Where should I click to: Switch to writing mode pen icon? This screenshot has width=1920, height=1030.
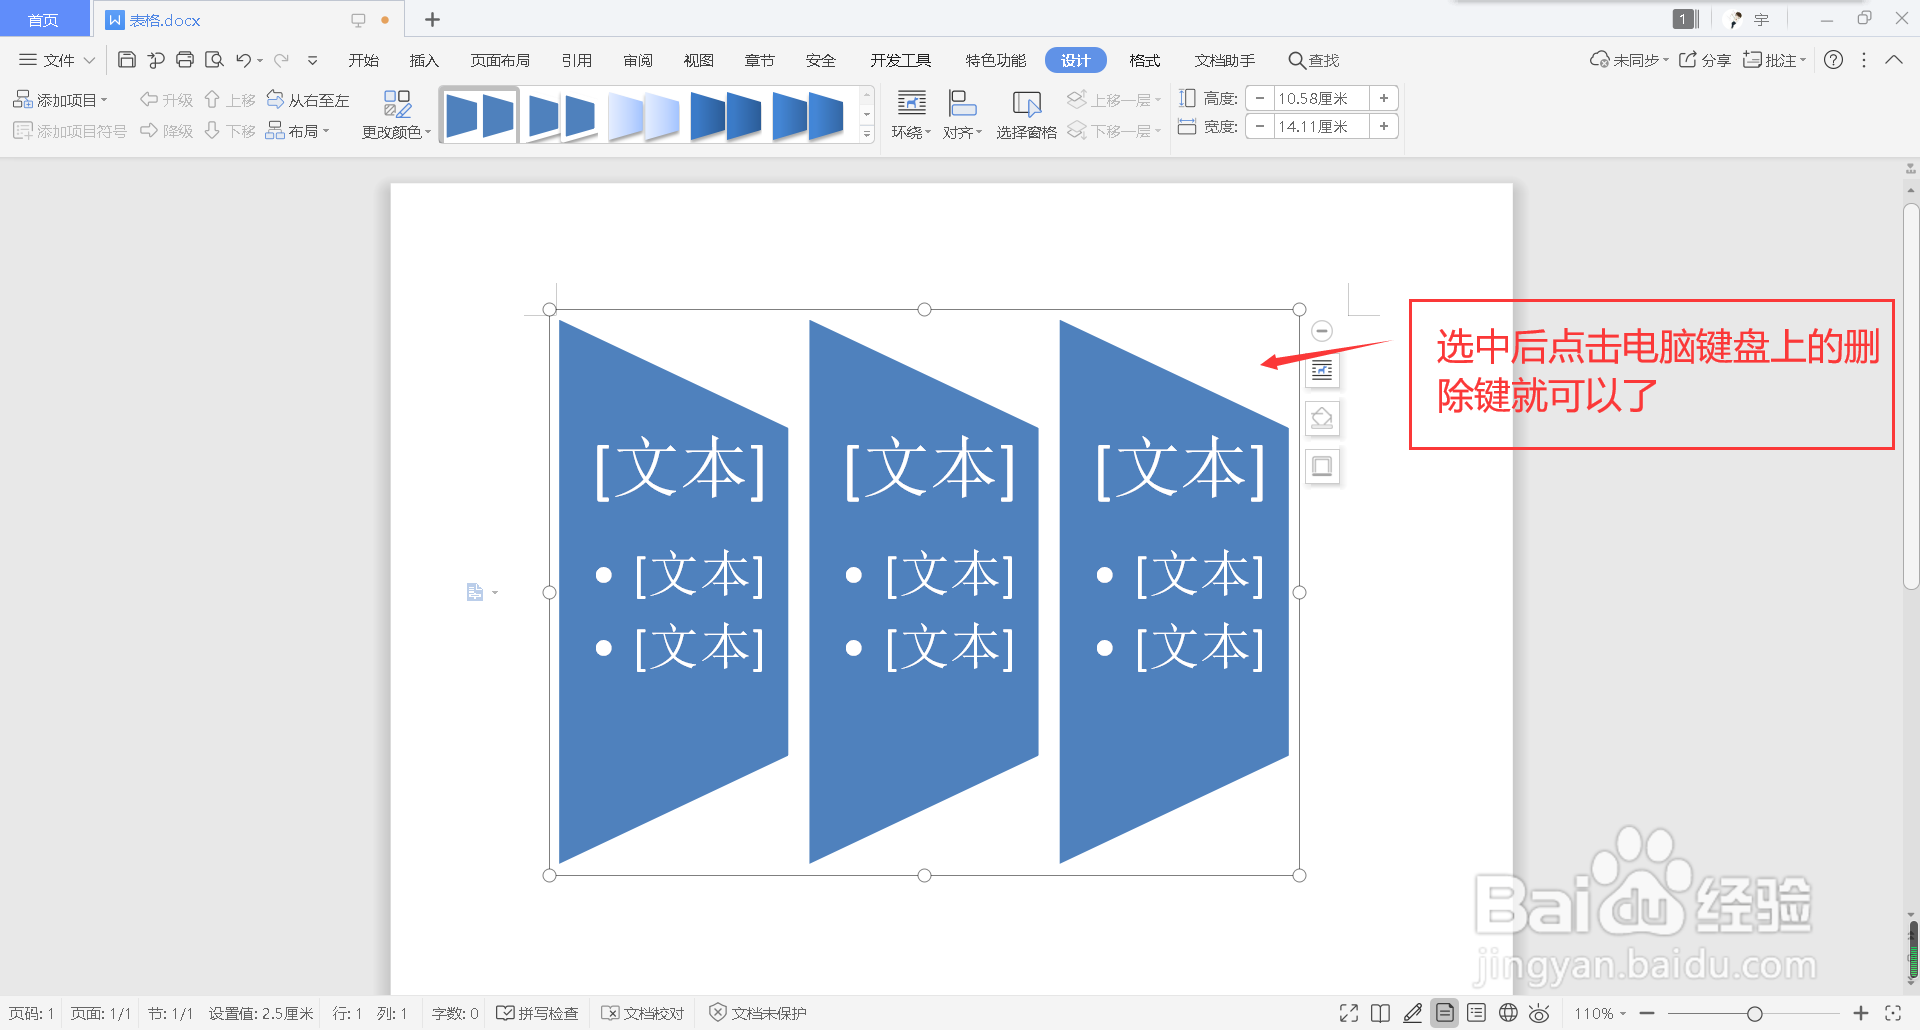[1412, 1013]
